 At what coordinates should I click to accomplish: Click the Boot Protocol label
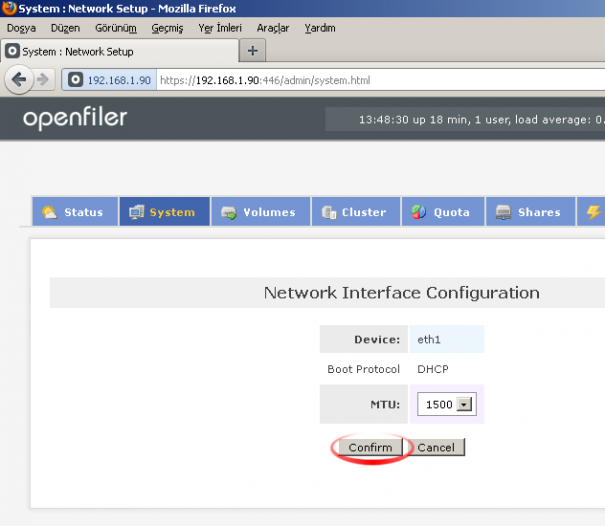363,369
